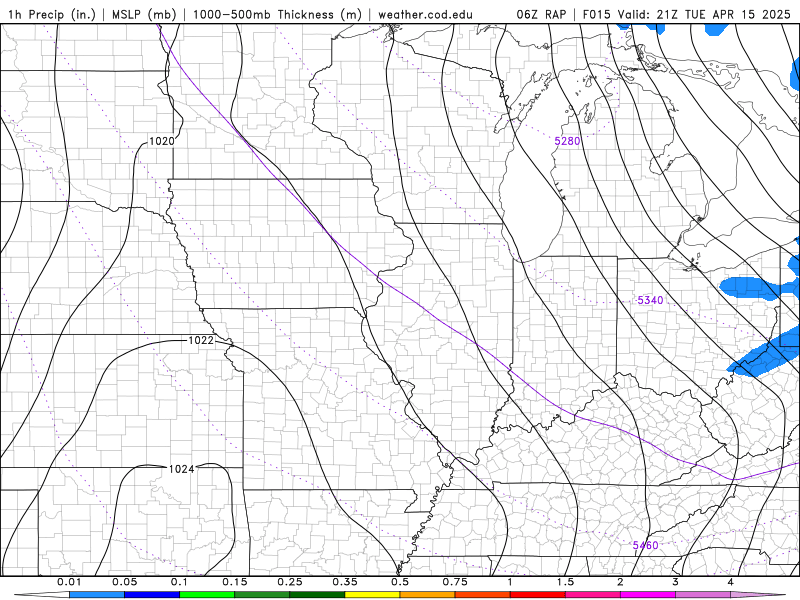This screenshot has height=600, width=800.
Task: Click the 4 legend value
Action: [x=731, y=582]
